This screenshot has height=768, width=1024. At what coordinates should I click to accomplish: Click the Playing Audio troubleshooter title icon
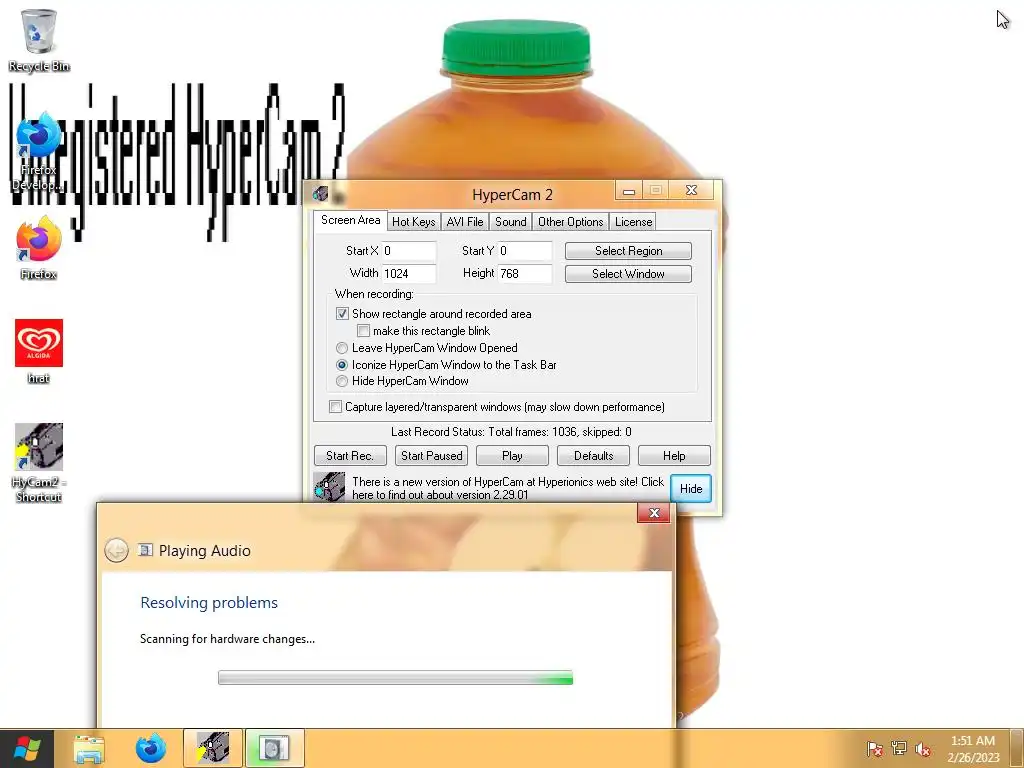tap(145, 550)
